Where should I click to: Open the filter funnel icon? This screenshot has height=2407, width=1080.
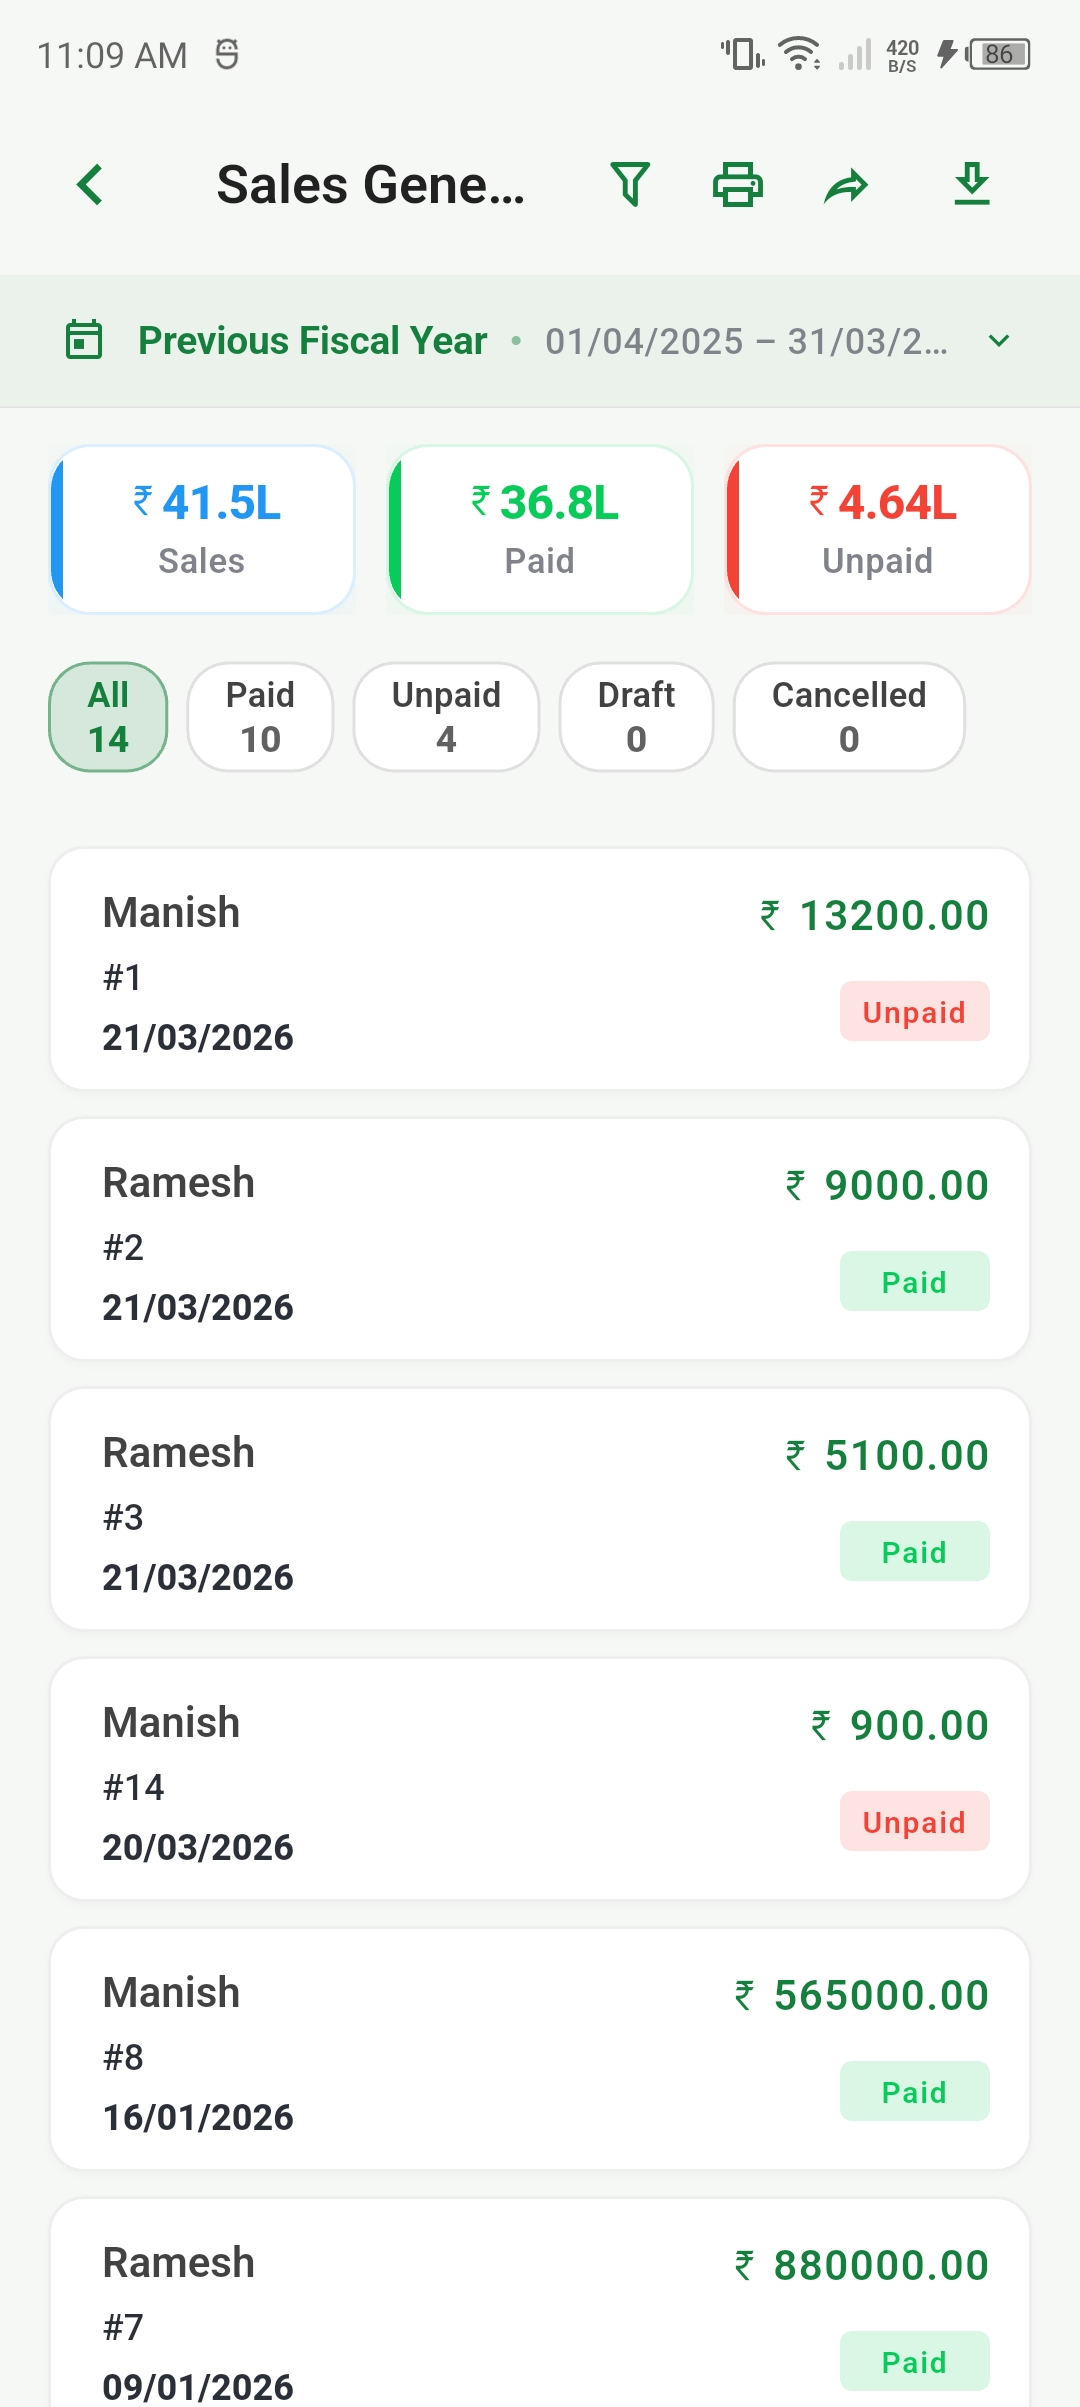coord(630,185)
